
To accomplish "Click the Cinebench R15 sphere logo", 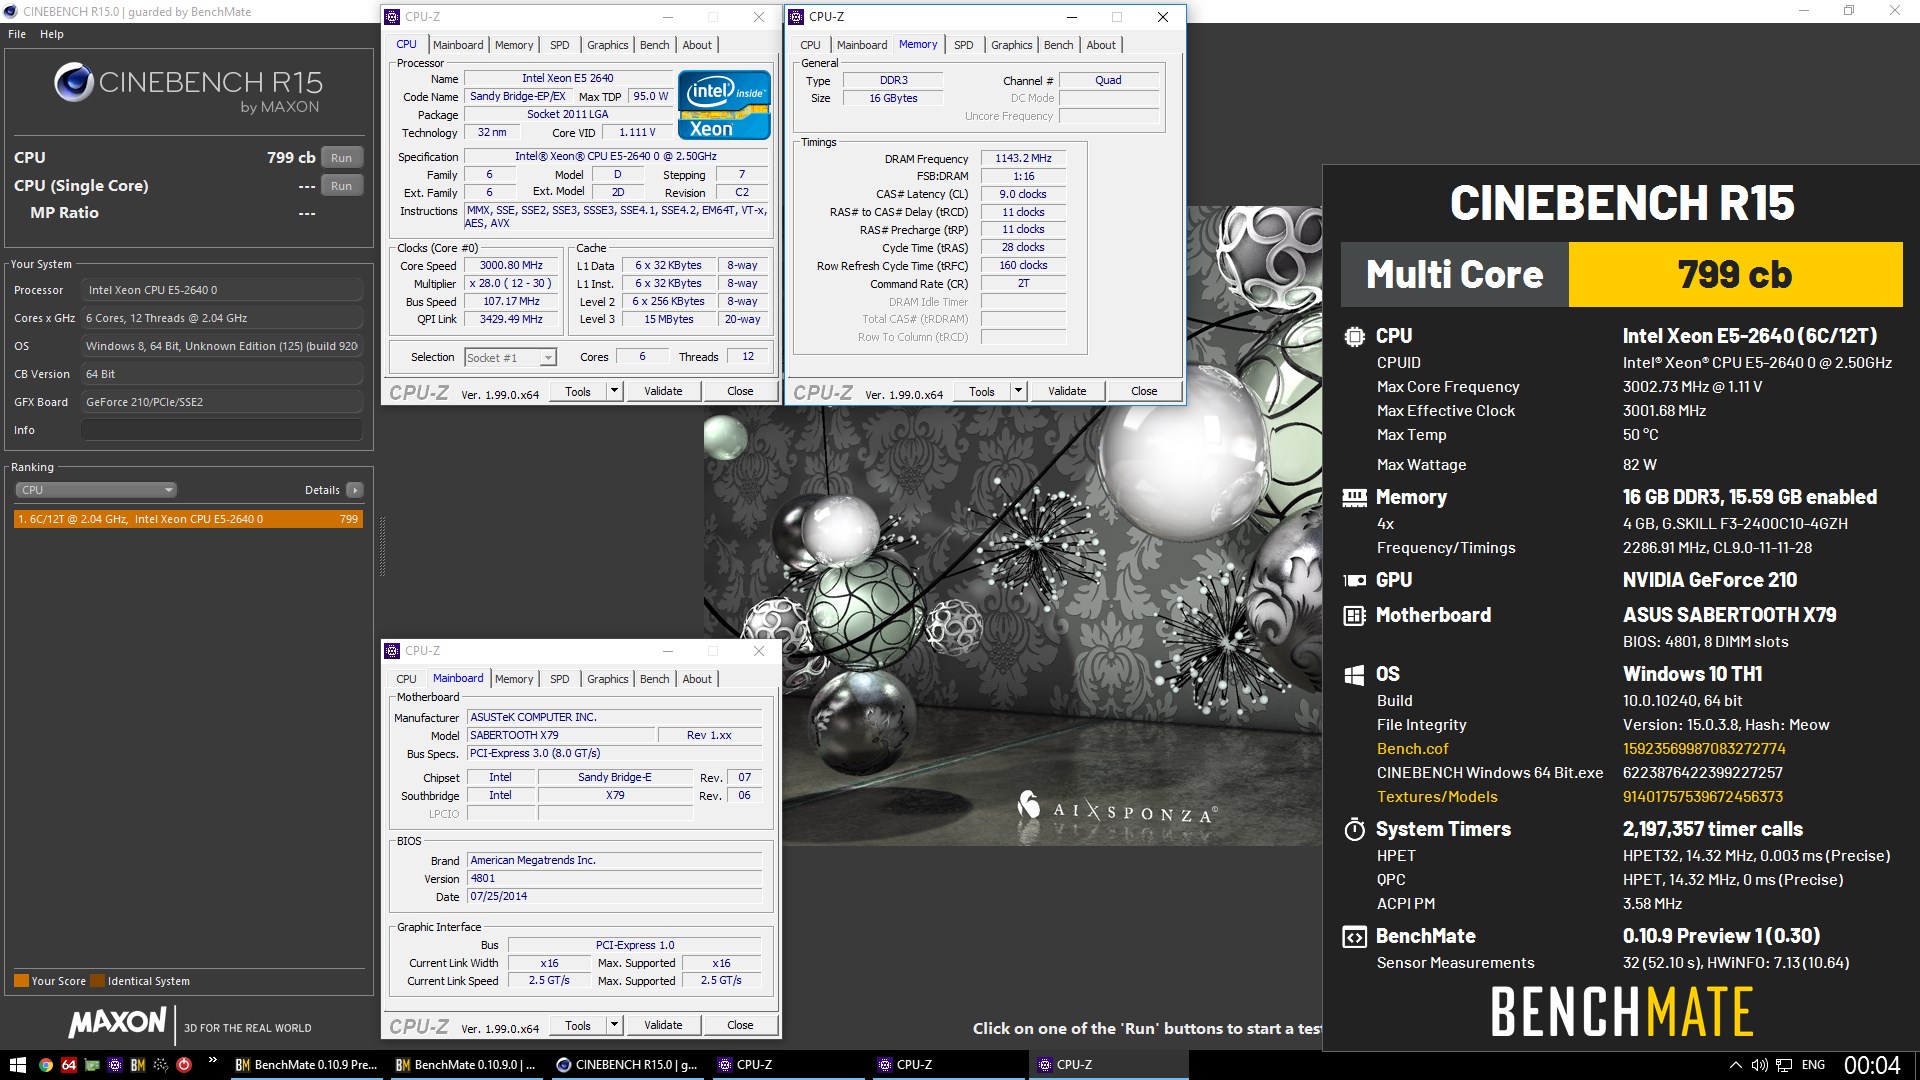I will [x=73, y=83].
